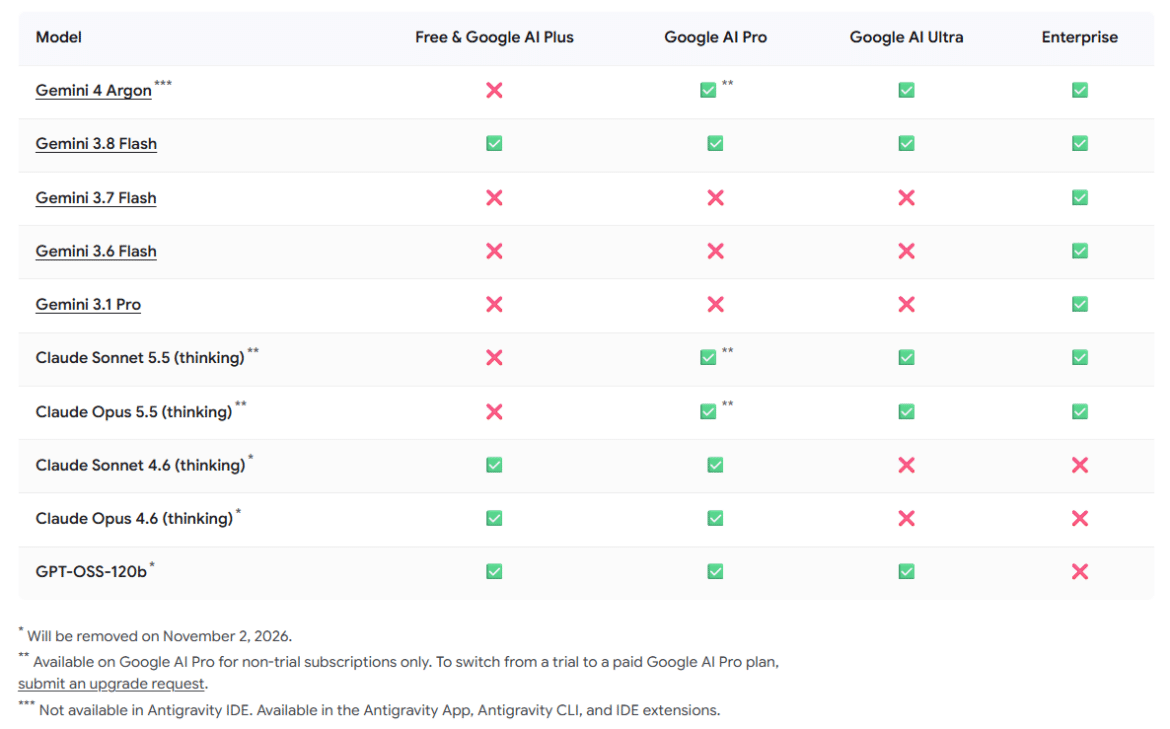Click Gemini 3.7 Flash Enterprise green checkmark
Viewport: 1170px width, 729px height.
(1080, 197)
